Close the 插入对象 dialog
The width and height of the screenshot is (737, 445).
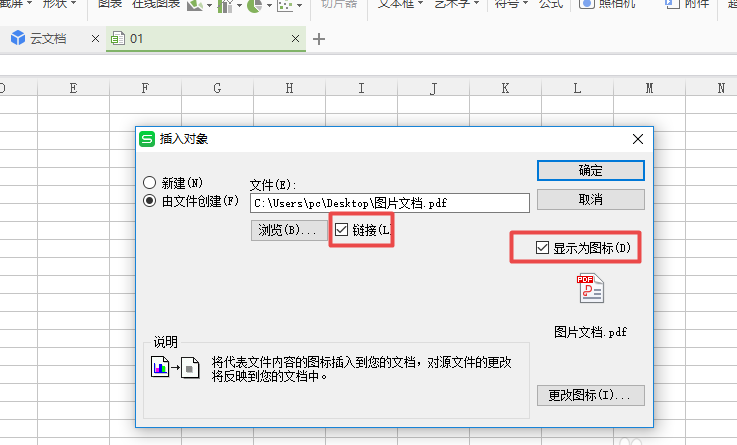pos(638,139)
